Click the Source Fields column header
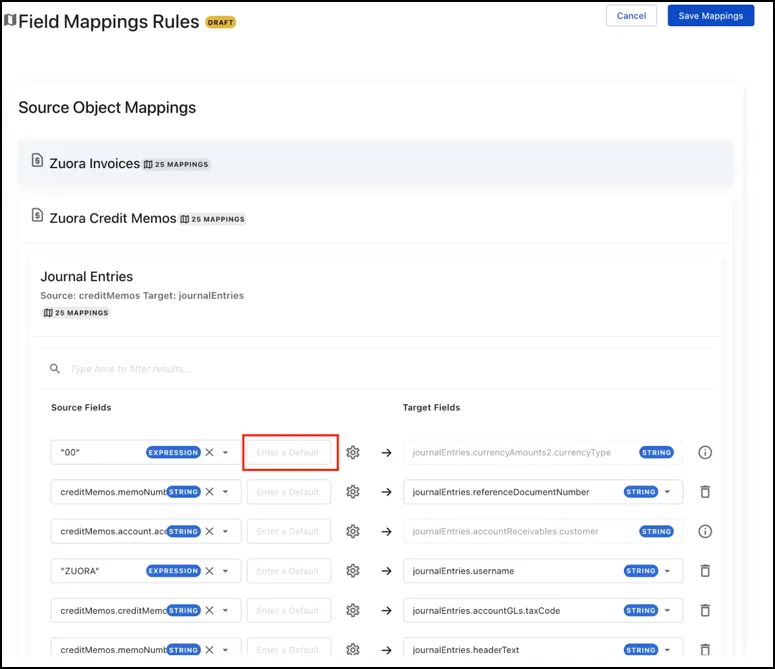Image resolution: width=775 pixels, height=669 pixels. 81,408
